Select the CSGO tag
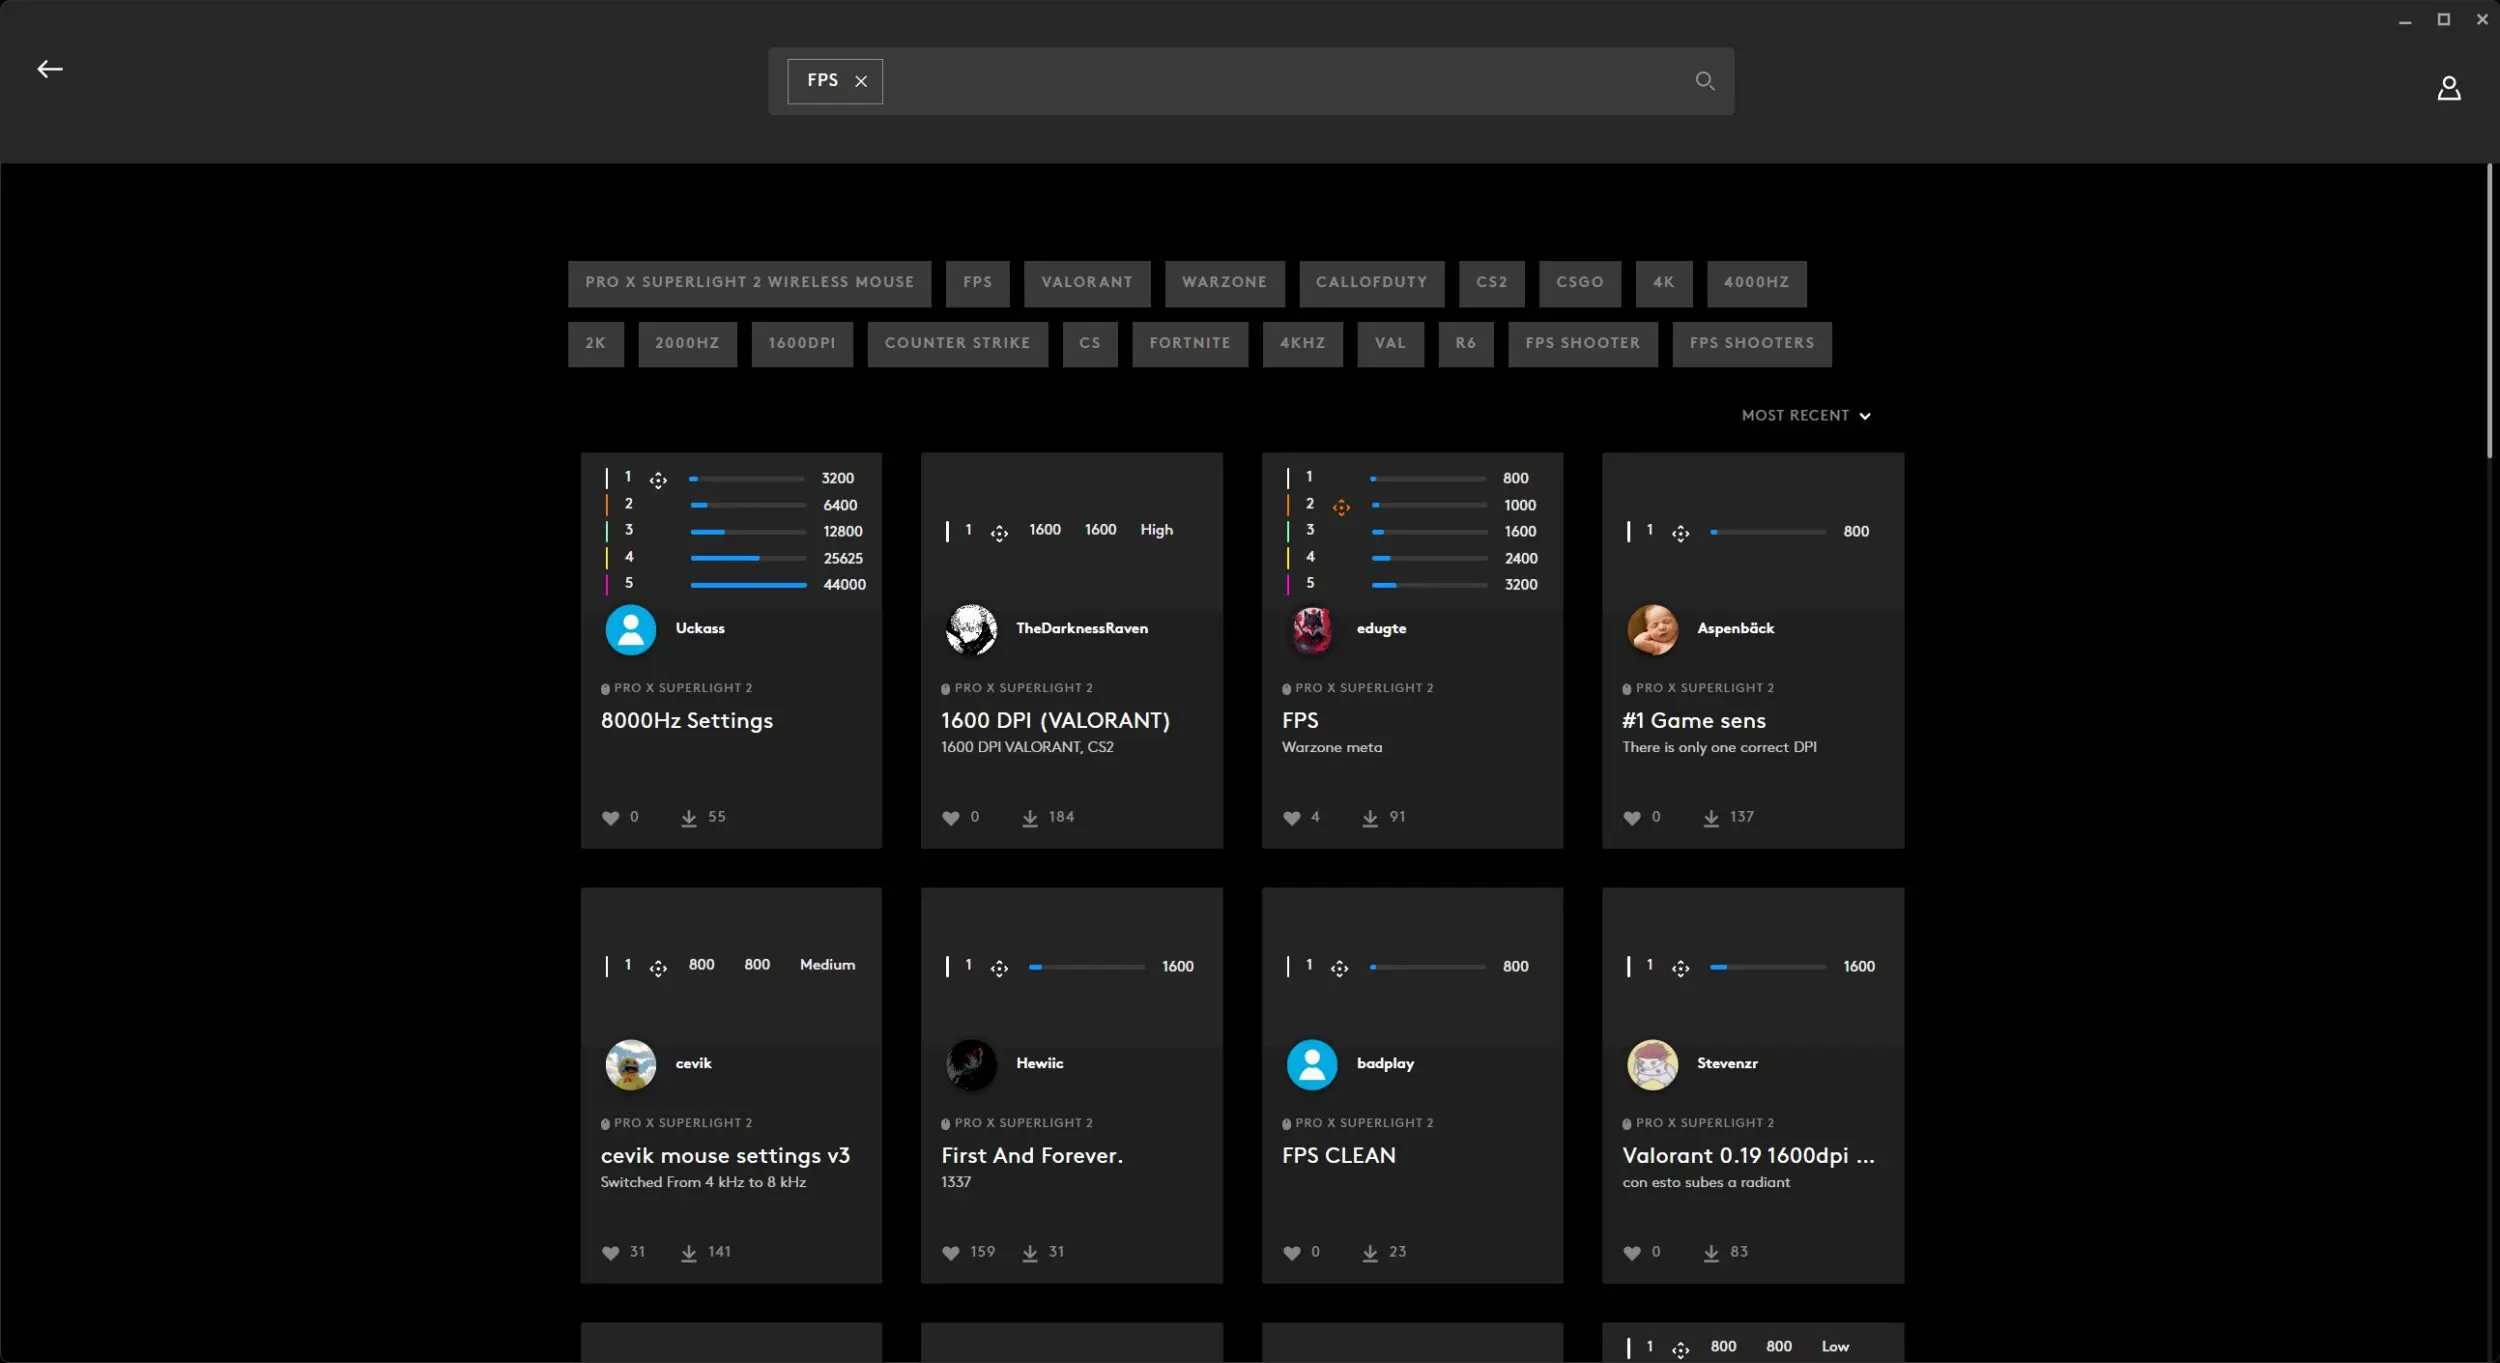The height and width of the screenshot is (1363, 2500). (1579, 283)
